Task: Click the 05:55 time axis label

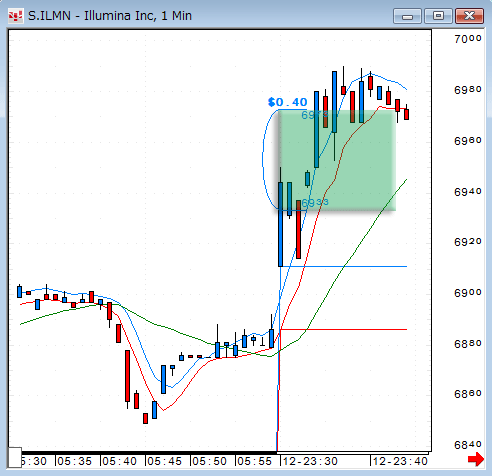Action: pos(255,461)
